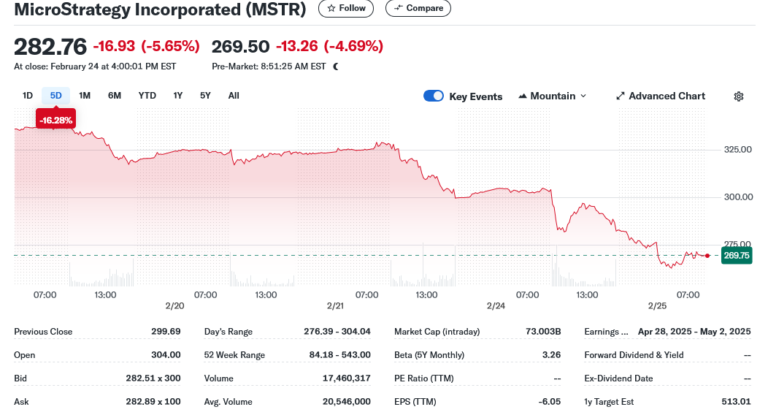768x415 pixels.
Task: Click the pre-market price 269.50
Action: click(240, 47)
